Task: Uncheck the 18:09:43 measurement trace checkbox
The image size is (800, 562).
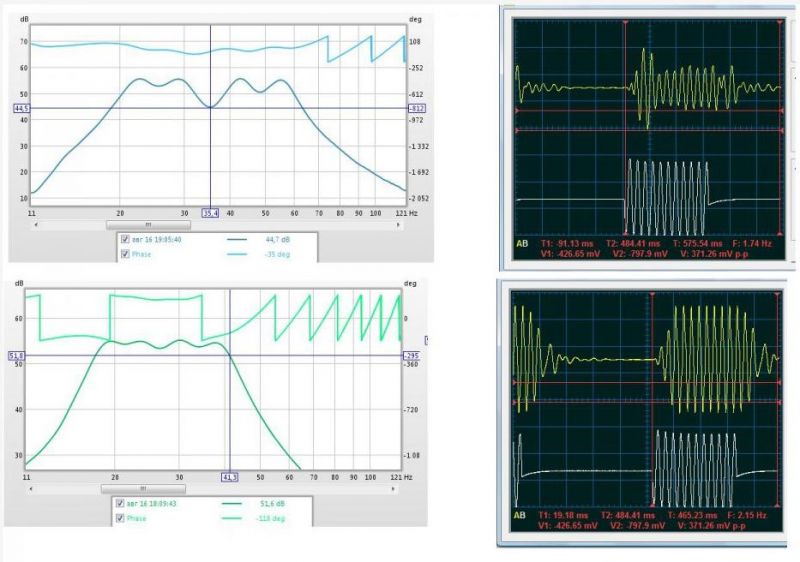Action: [120, 503]
